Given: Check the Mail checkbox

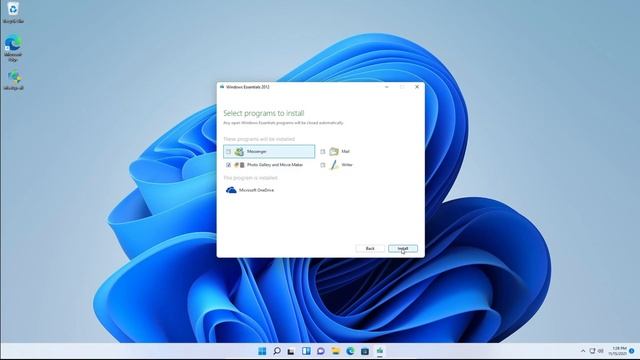Looking at the screenshot, I should (x=323, y=151).
